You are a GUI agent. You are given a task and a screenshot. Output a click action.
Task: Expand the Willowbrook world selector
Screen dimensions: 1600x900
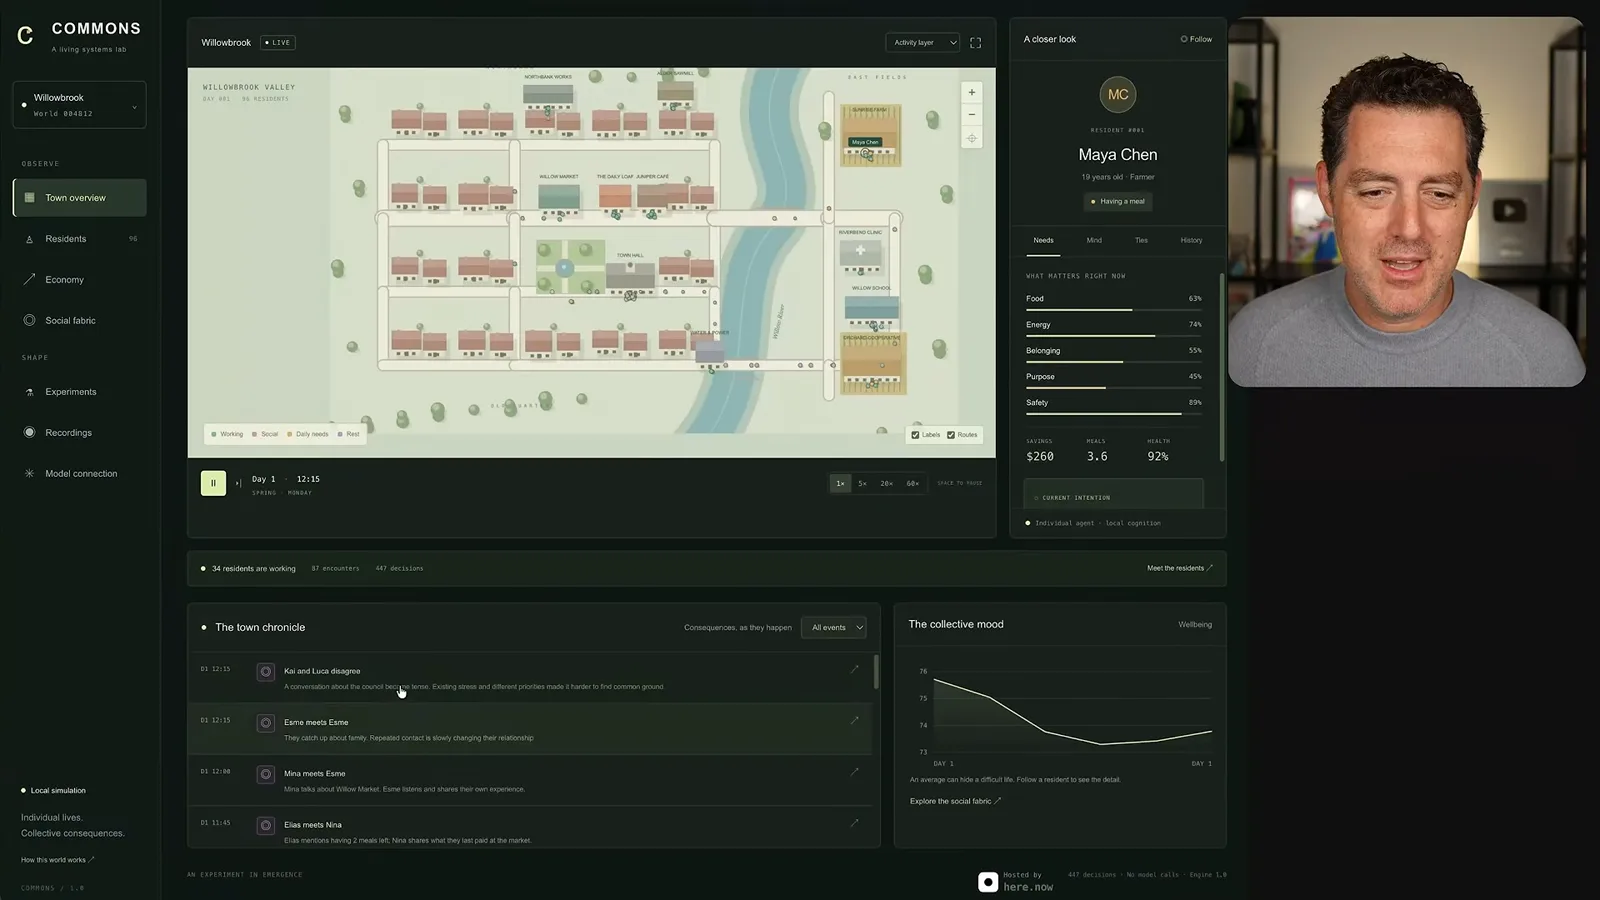(x=80, y=105)
